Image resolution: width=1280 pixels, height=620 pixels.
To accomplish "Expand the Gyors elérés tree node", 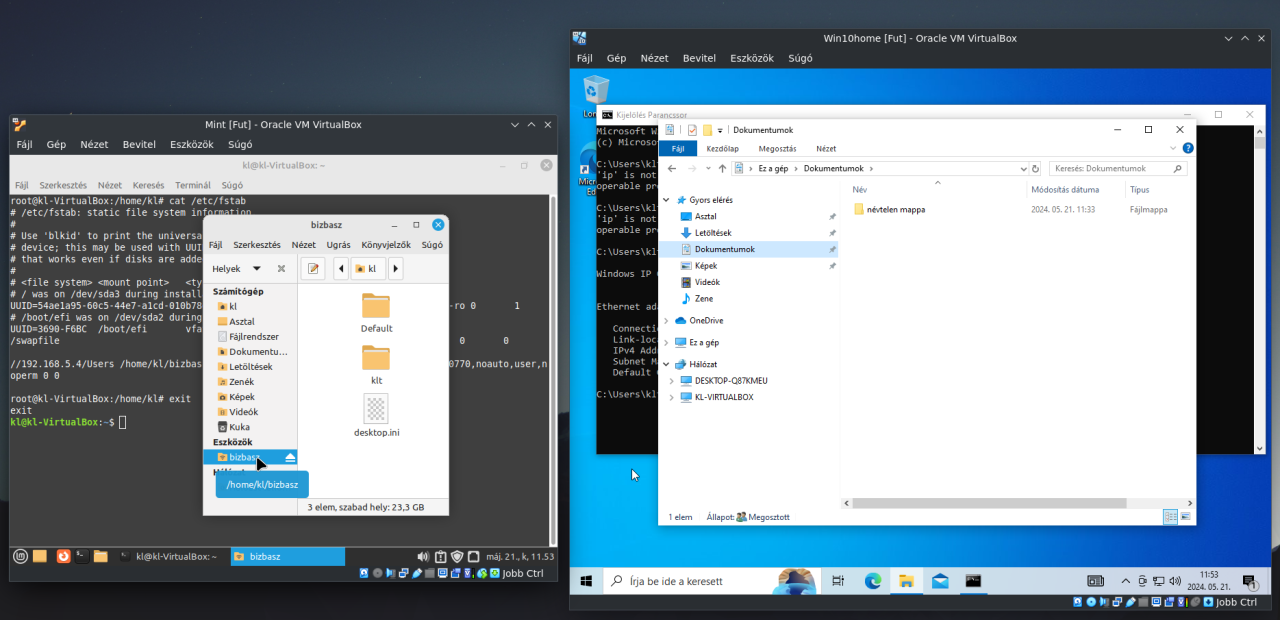I will click(667, 200).
